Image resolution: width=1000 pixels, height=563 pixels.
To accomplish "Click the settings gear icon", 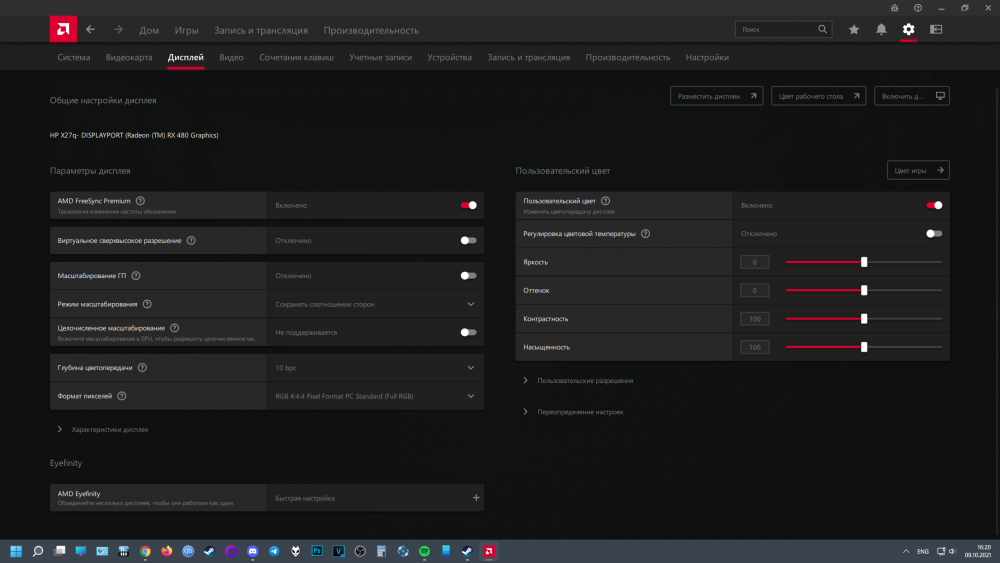I will pos(908,30).
